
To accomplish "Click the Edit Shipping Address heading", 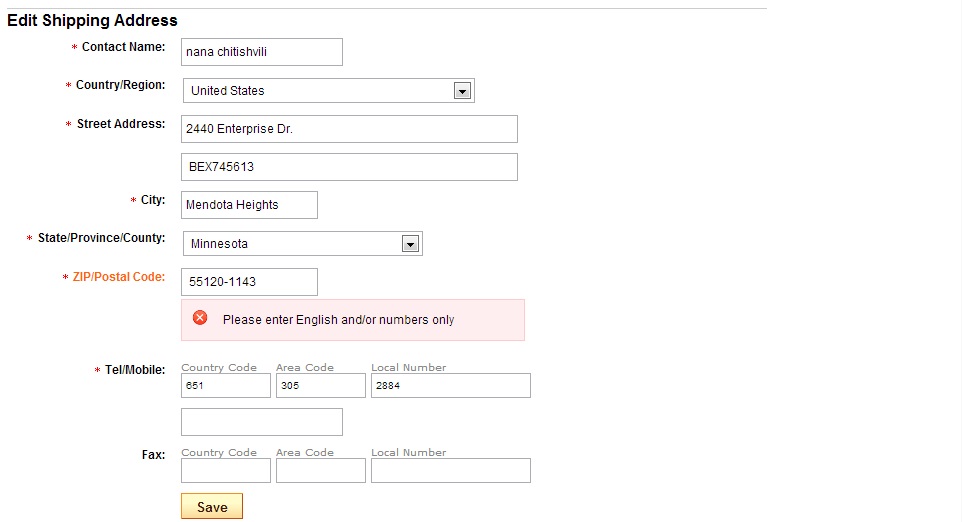I will point(92,20).
